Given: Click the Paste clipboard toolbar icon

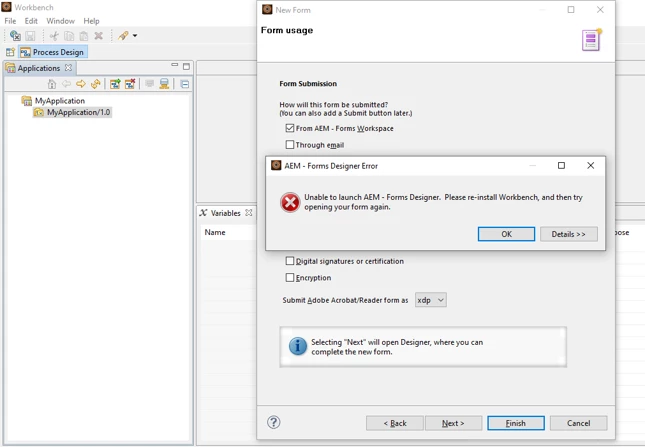Looking at the screenshot, I should point(84,36).
